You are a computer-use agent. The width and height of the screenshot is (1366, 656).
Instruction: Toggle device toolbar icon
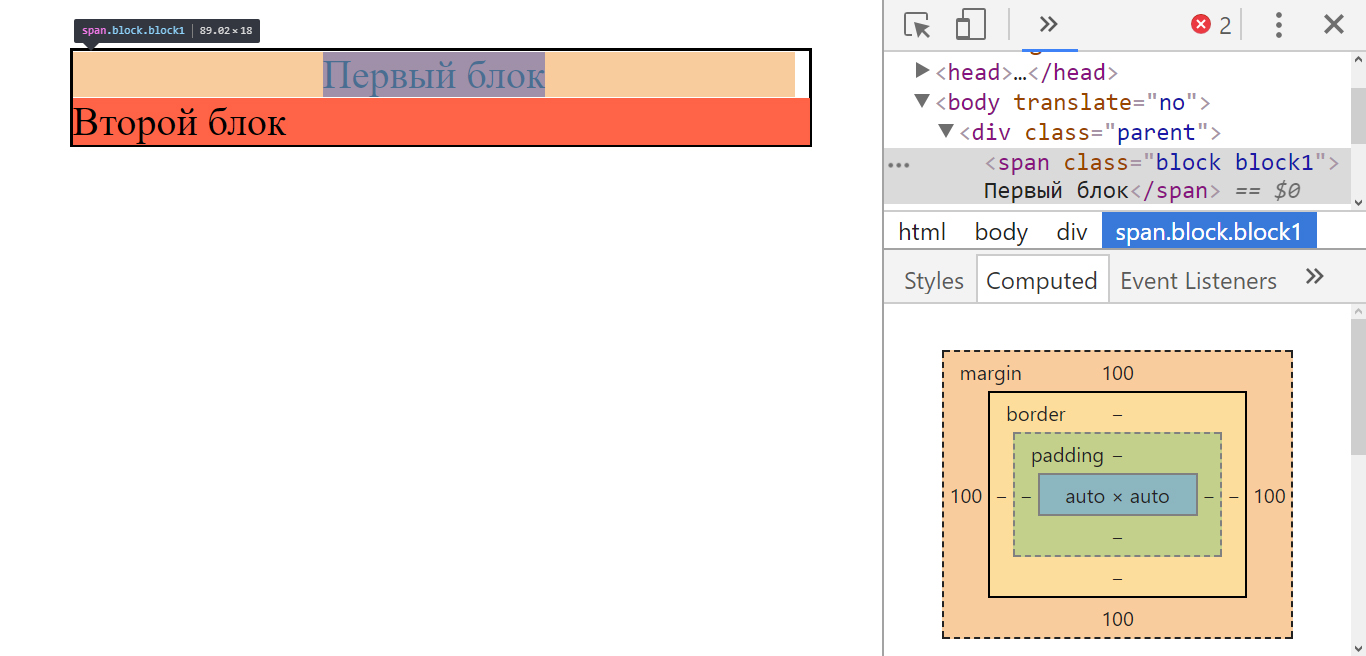pyautogui.click(x=970, y=25)
